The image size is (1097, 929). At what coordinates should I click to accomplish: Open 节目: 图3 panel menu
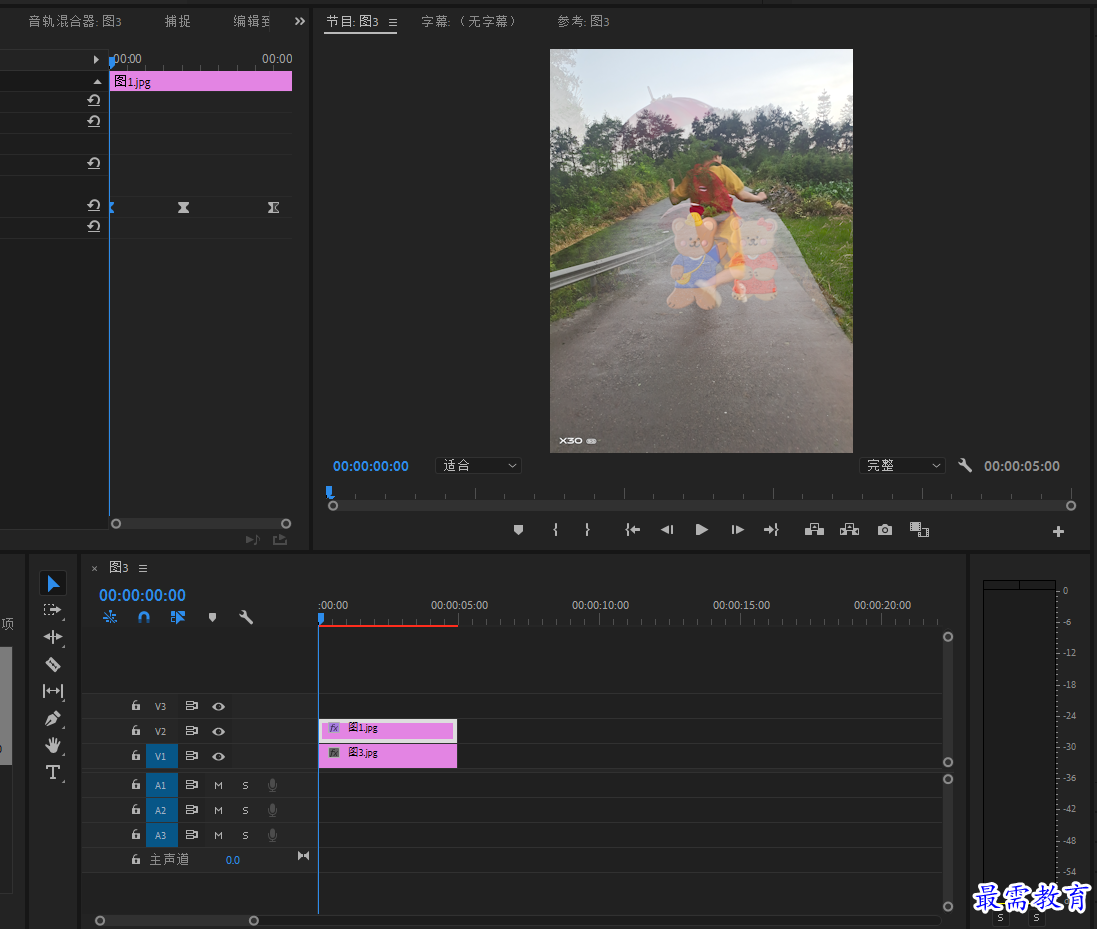[x=393, y=22]
